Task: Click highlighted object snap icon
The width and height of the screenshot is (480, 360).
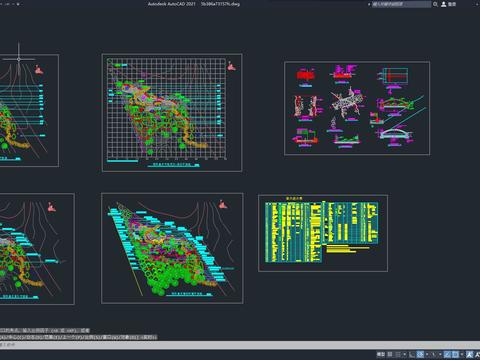Action: (x=455, y=354)
